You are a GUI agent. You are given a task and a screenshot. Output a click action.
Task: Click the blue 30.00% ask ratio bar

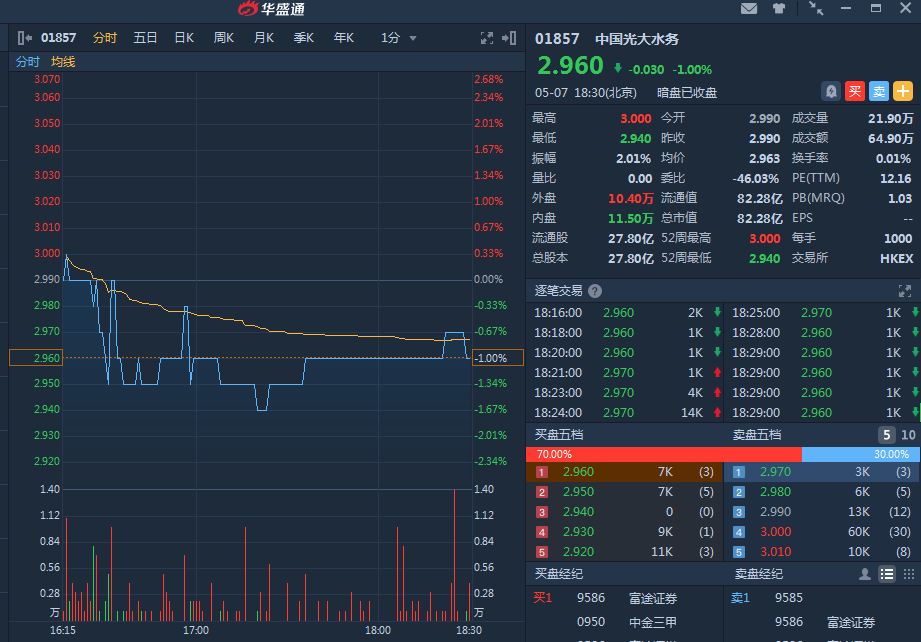pyautogui.click(x=861, y=454)
